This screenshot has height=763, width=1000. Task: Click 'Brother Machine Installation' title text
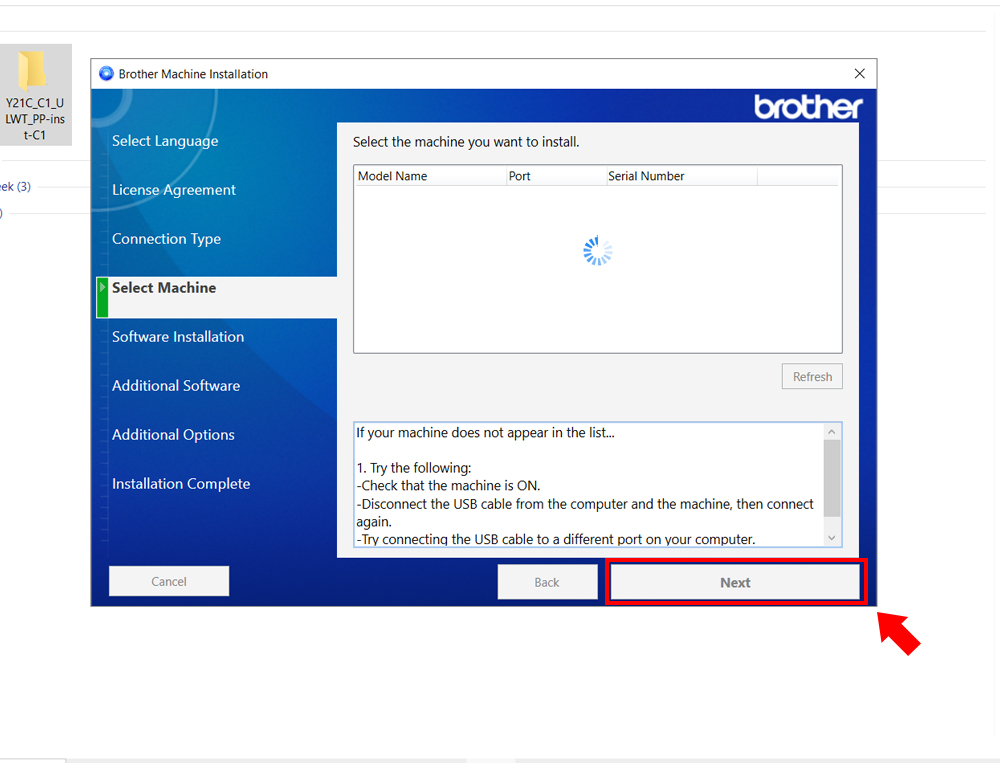pos(193,74)
